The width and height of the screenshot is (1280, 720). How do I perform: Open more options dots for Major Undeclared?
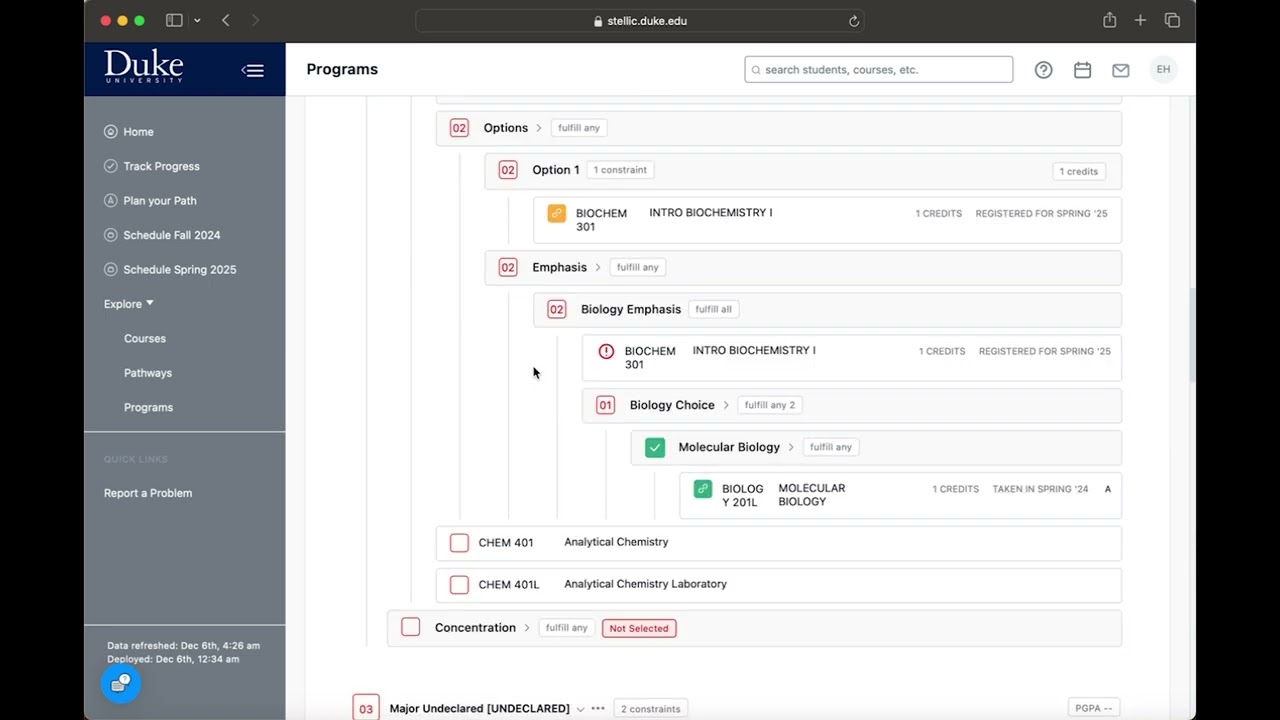(x=598, y=708)
